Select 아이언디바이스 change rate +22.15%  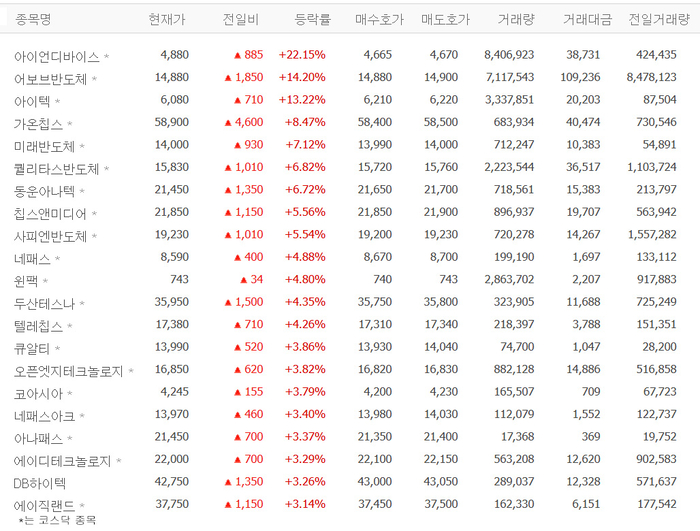click(x=302, y=55)
